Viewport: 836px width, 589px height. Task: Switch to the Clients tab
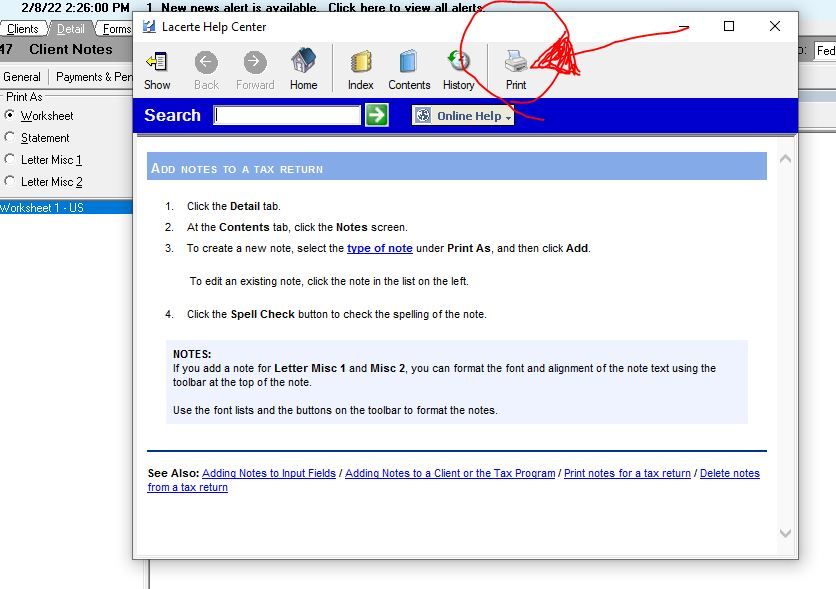coord(22,29)
